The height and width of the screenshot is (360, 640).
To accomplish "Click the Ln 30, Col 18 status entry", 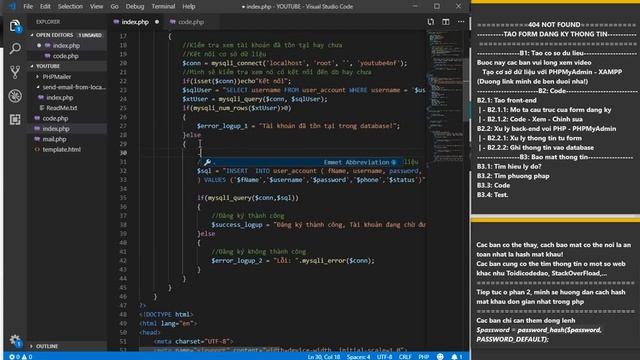I will click(324, 357).
